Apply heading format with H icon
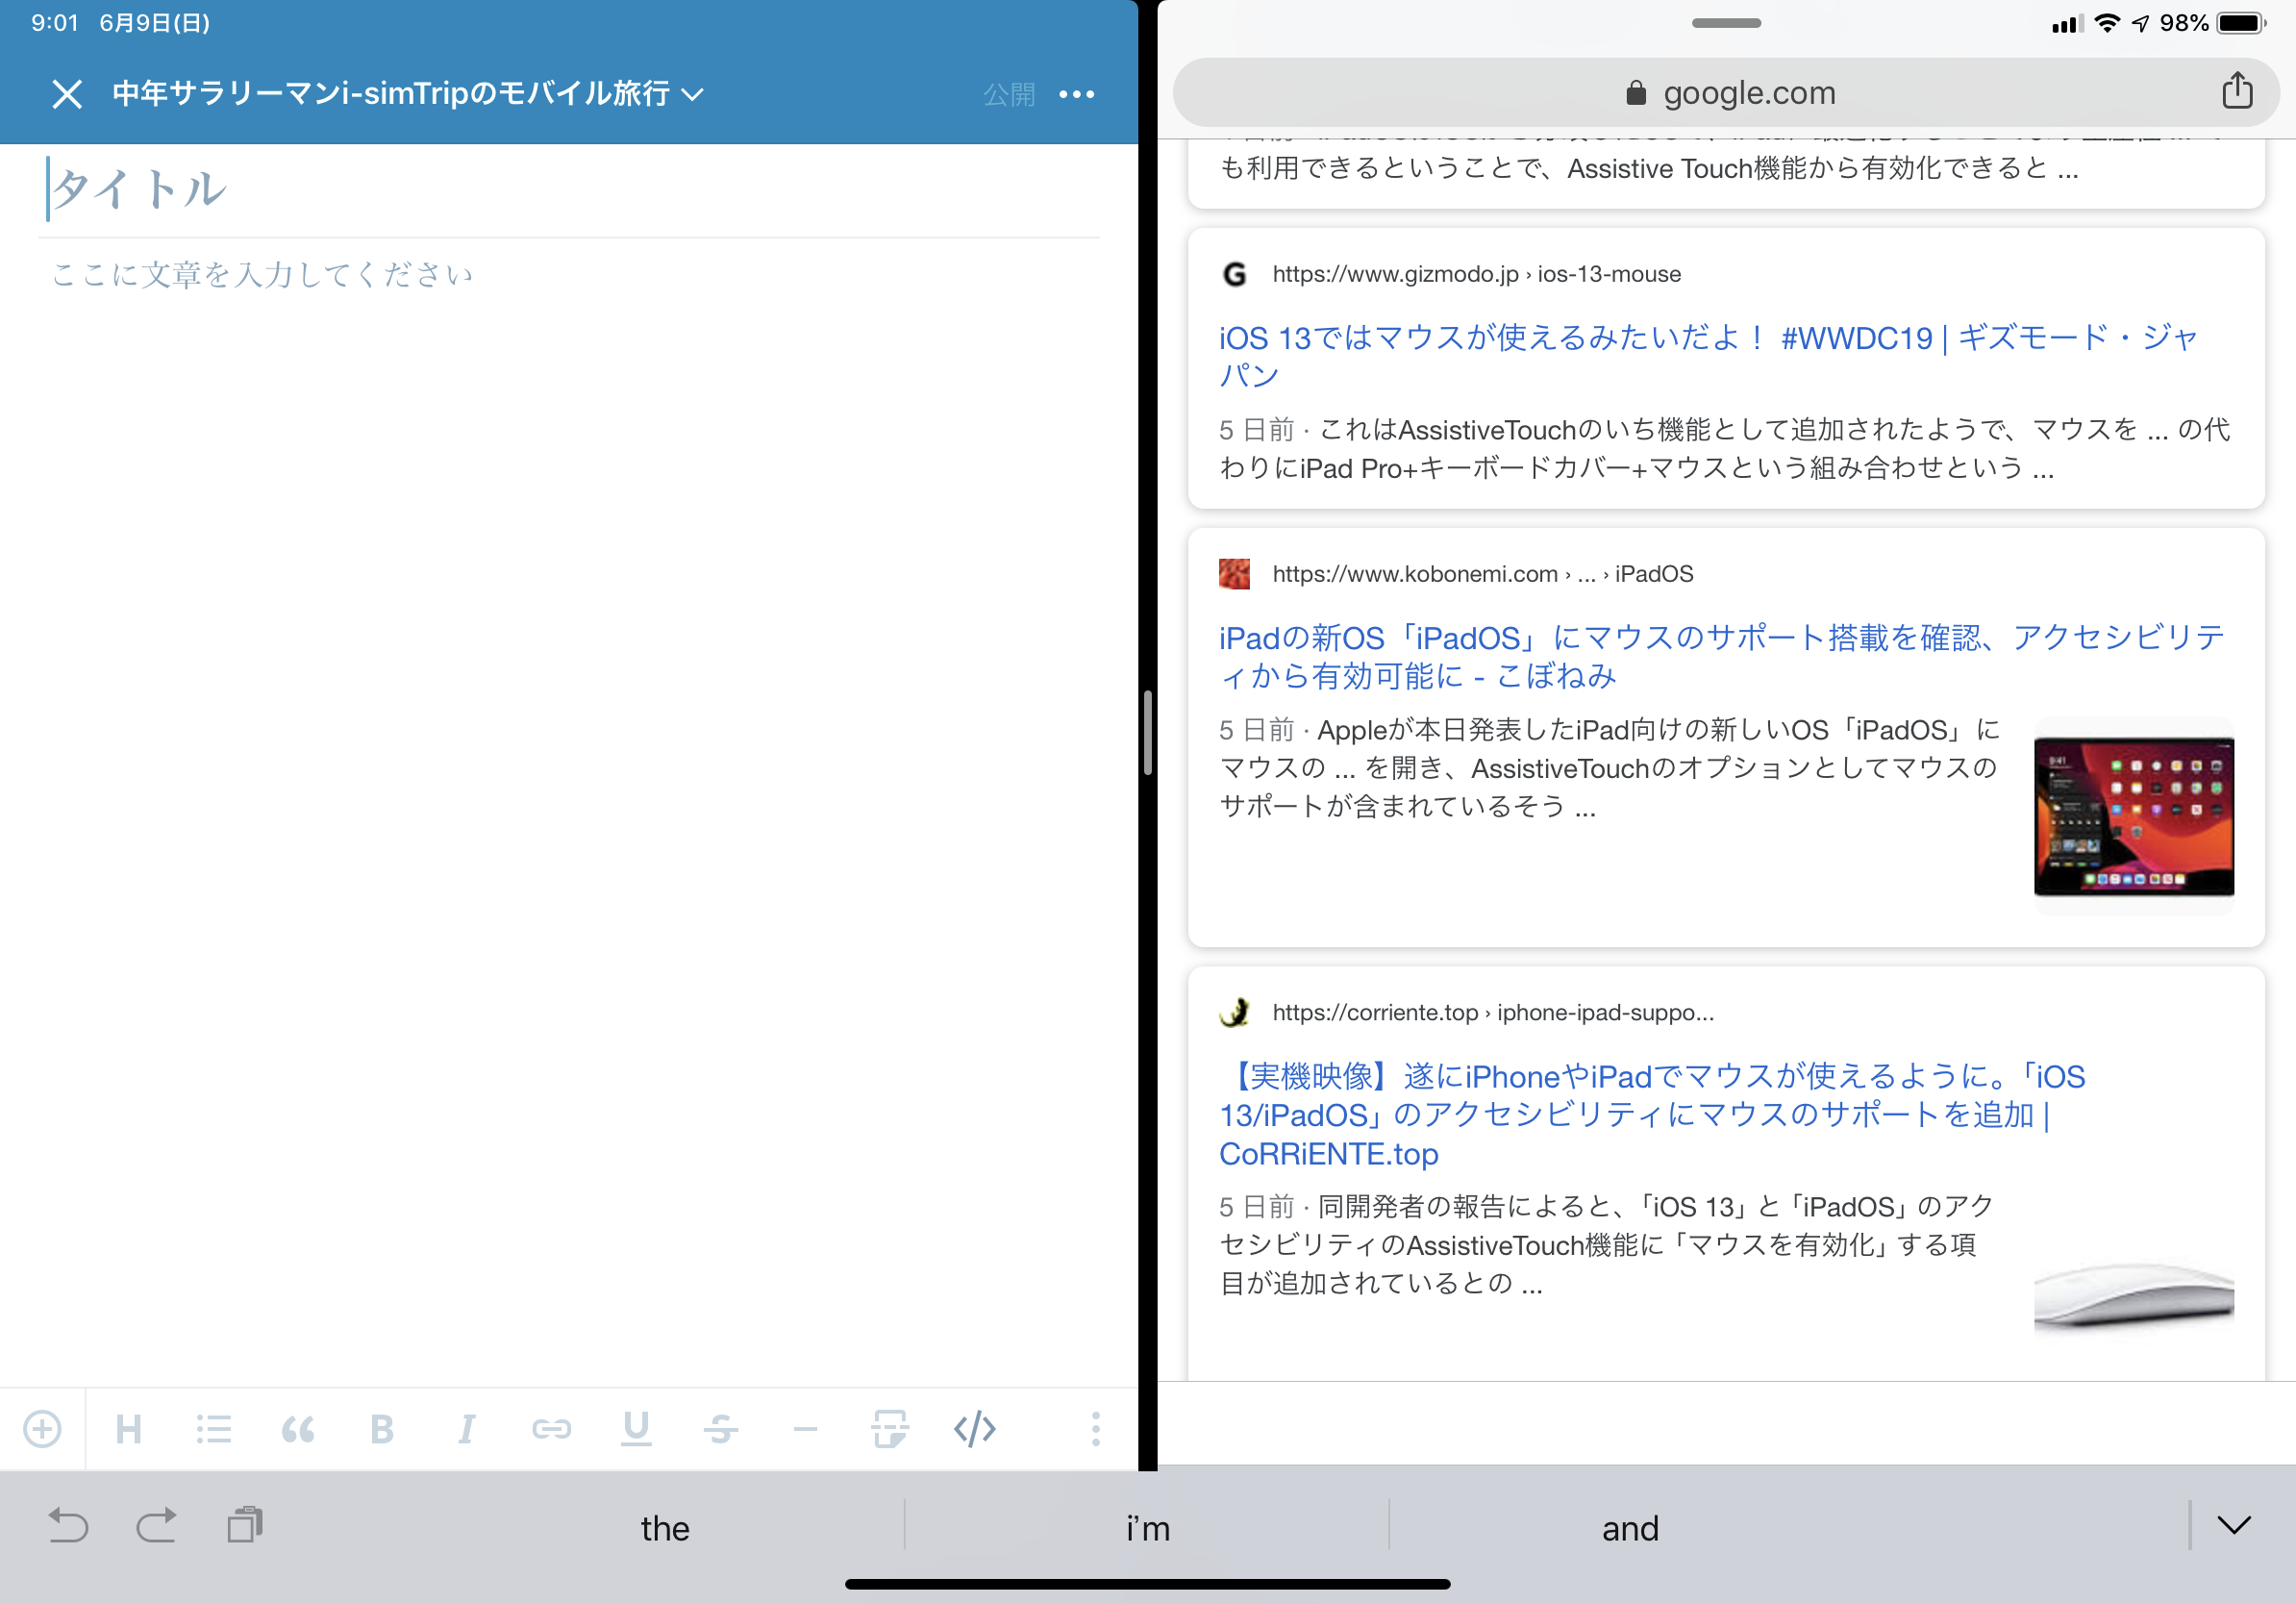Screen dimensions: 2296x1604 click(x=128, y=1429)
